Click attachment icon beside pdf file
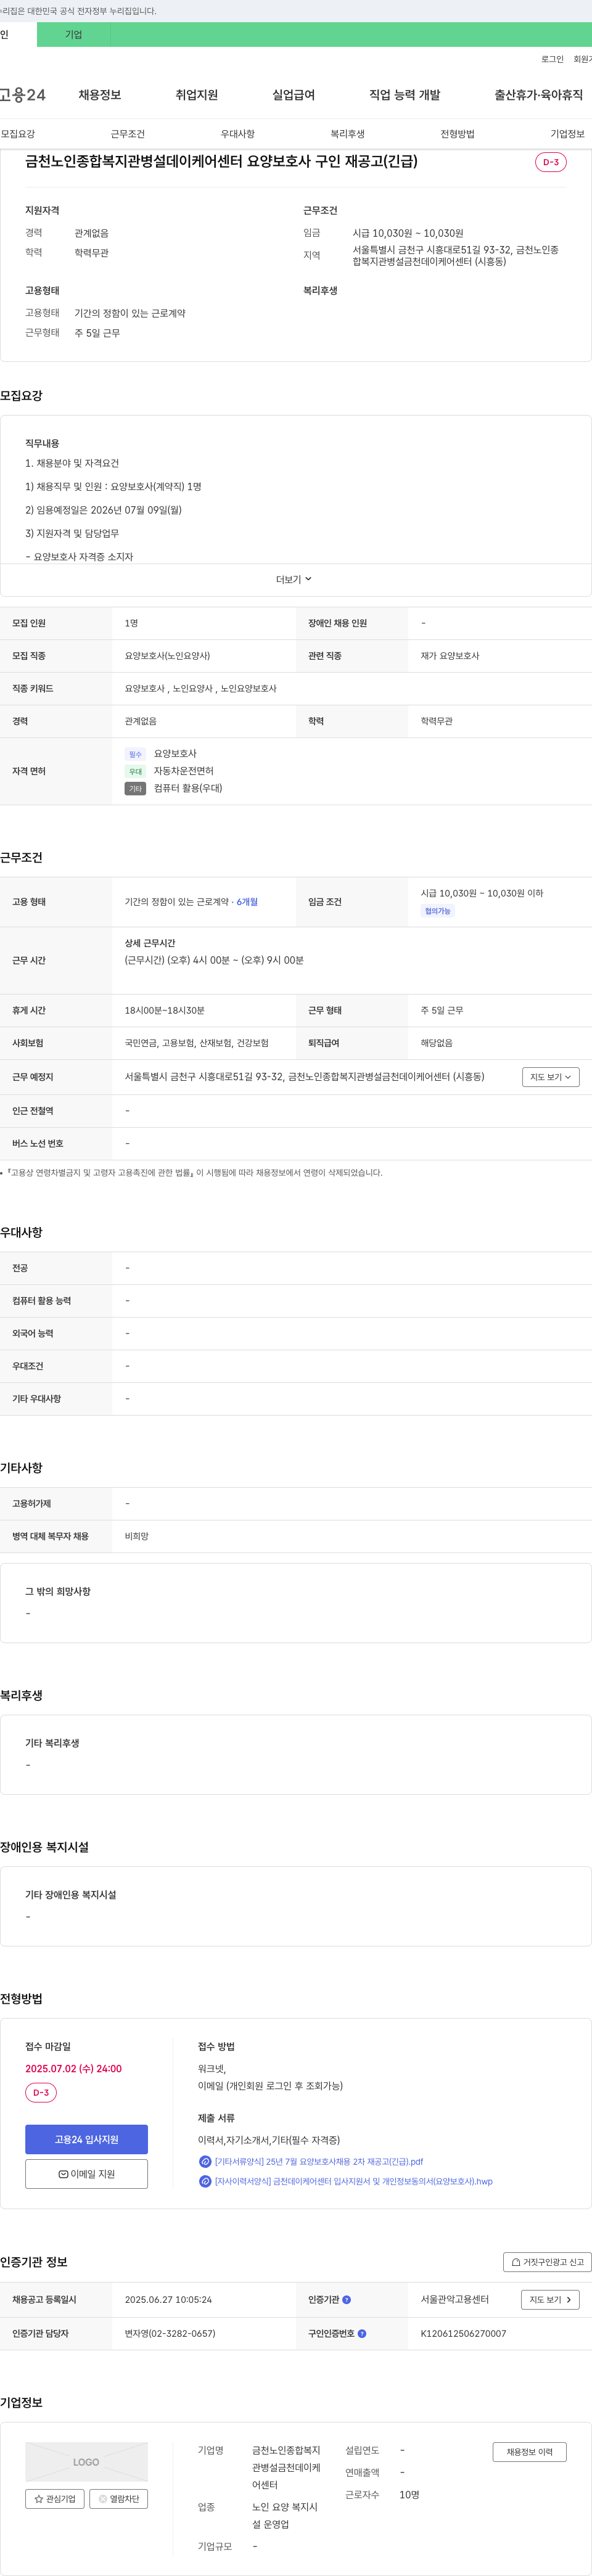This screenshot has height=2576, width=592. pyautogui.click(x=205, y=2161)
